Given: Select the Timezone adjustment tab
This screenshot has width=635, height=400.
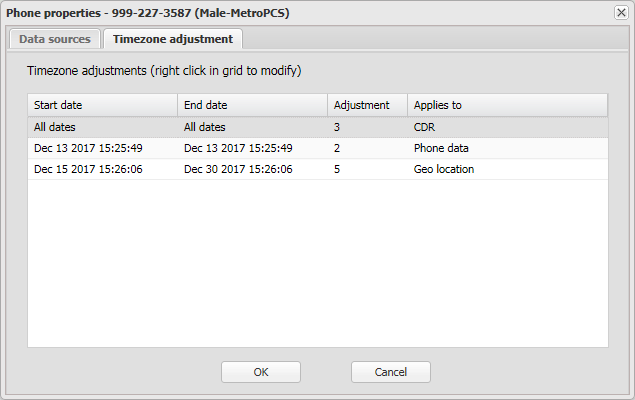Looking at the screenshot, I should click(173, 39).
